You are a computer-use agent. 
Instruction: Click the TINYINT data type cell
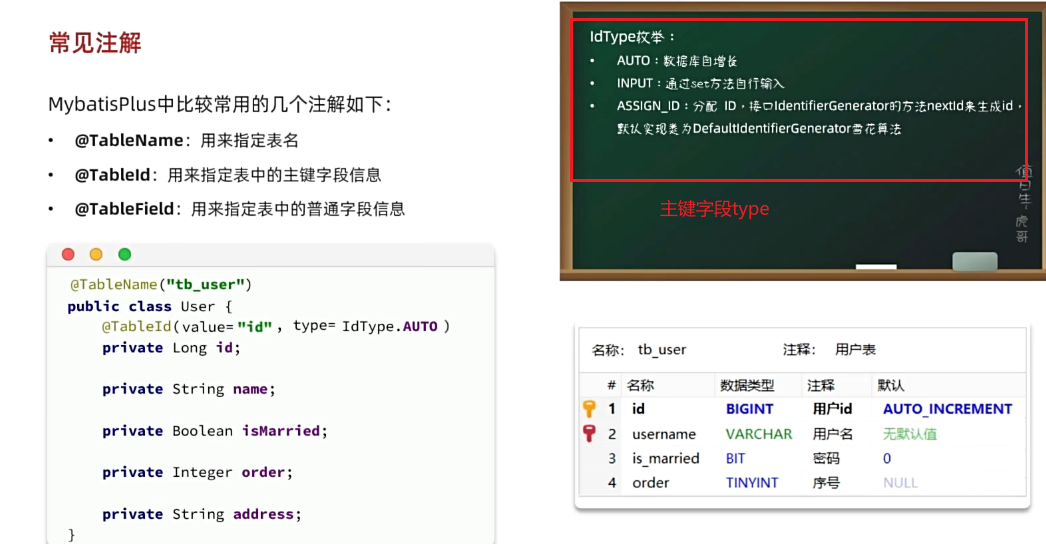click(752, 483)
